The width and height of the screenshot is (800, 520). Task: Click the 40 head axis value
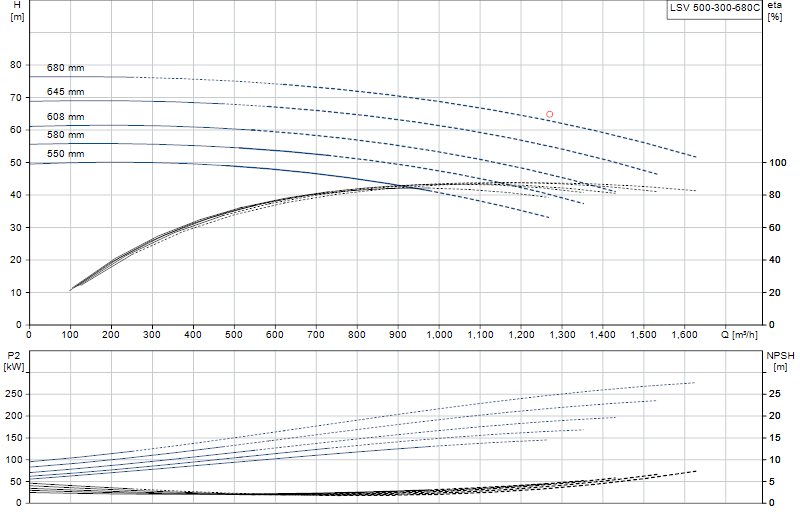[x=16, y=195]
